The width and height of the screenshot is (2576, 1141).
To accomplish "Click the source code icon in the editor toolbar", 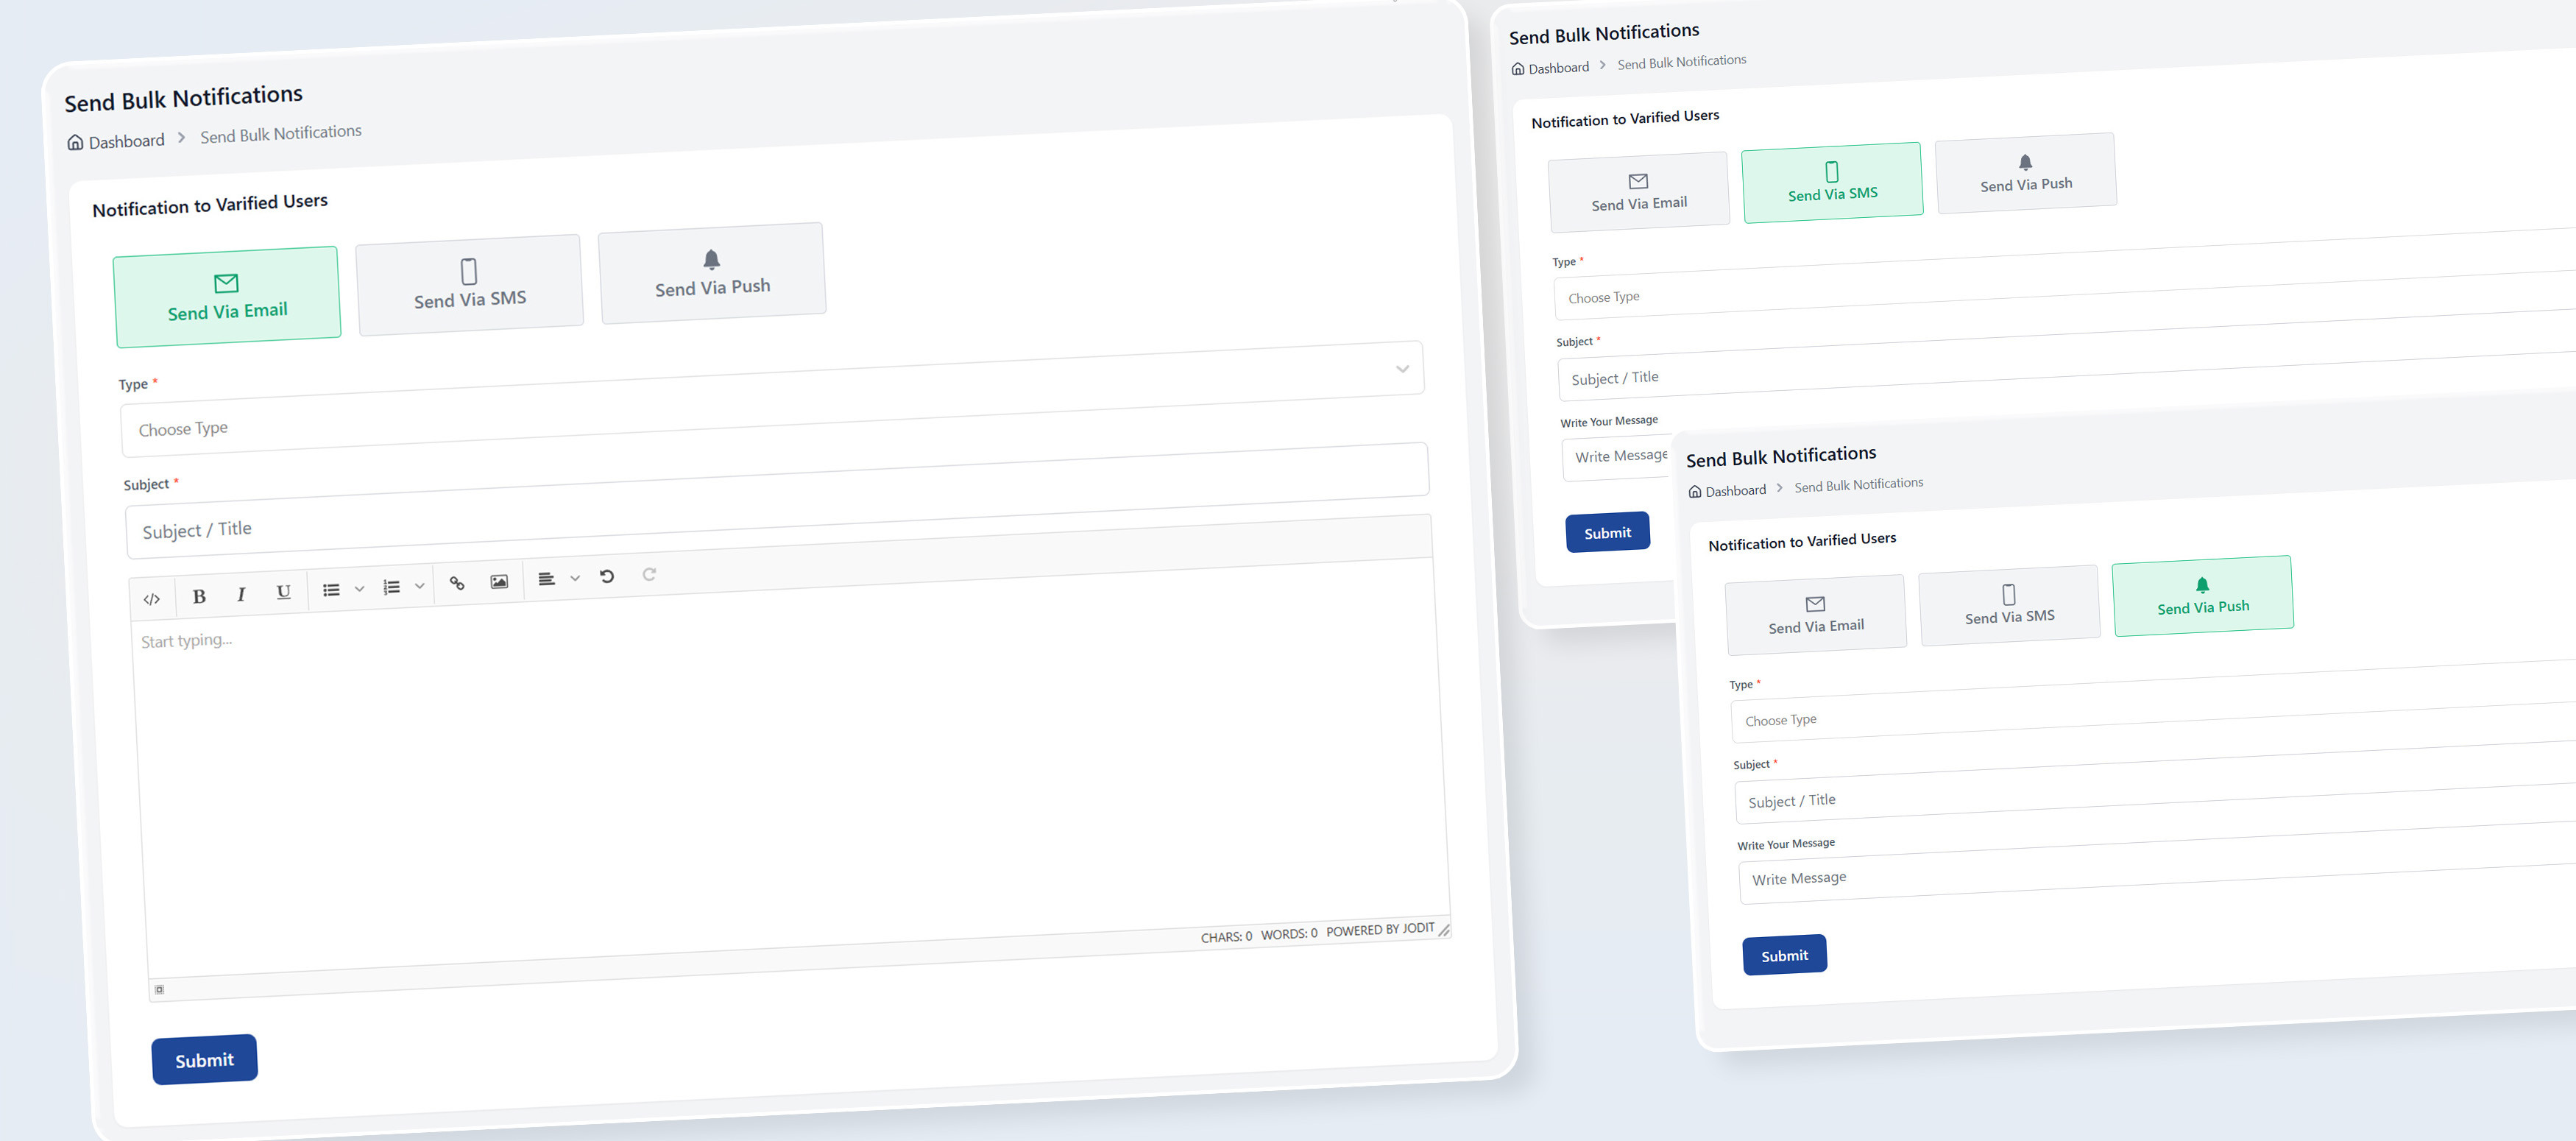I will tap(152, 597).
